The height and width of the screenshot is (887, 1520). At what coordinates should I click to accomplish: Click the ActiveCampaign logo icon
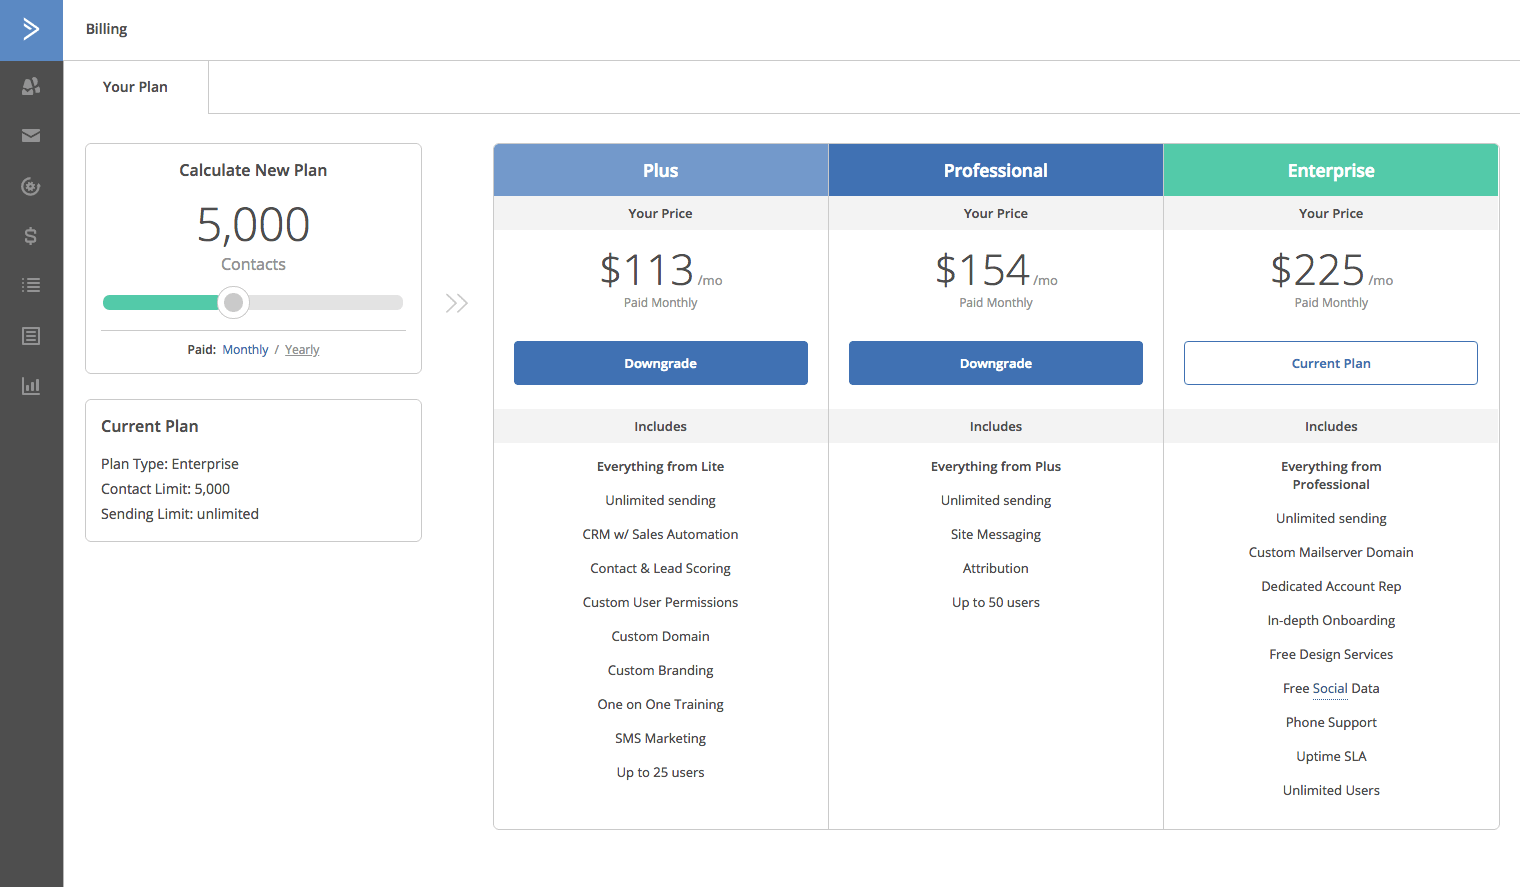click(x=31, y=29)
